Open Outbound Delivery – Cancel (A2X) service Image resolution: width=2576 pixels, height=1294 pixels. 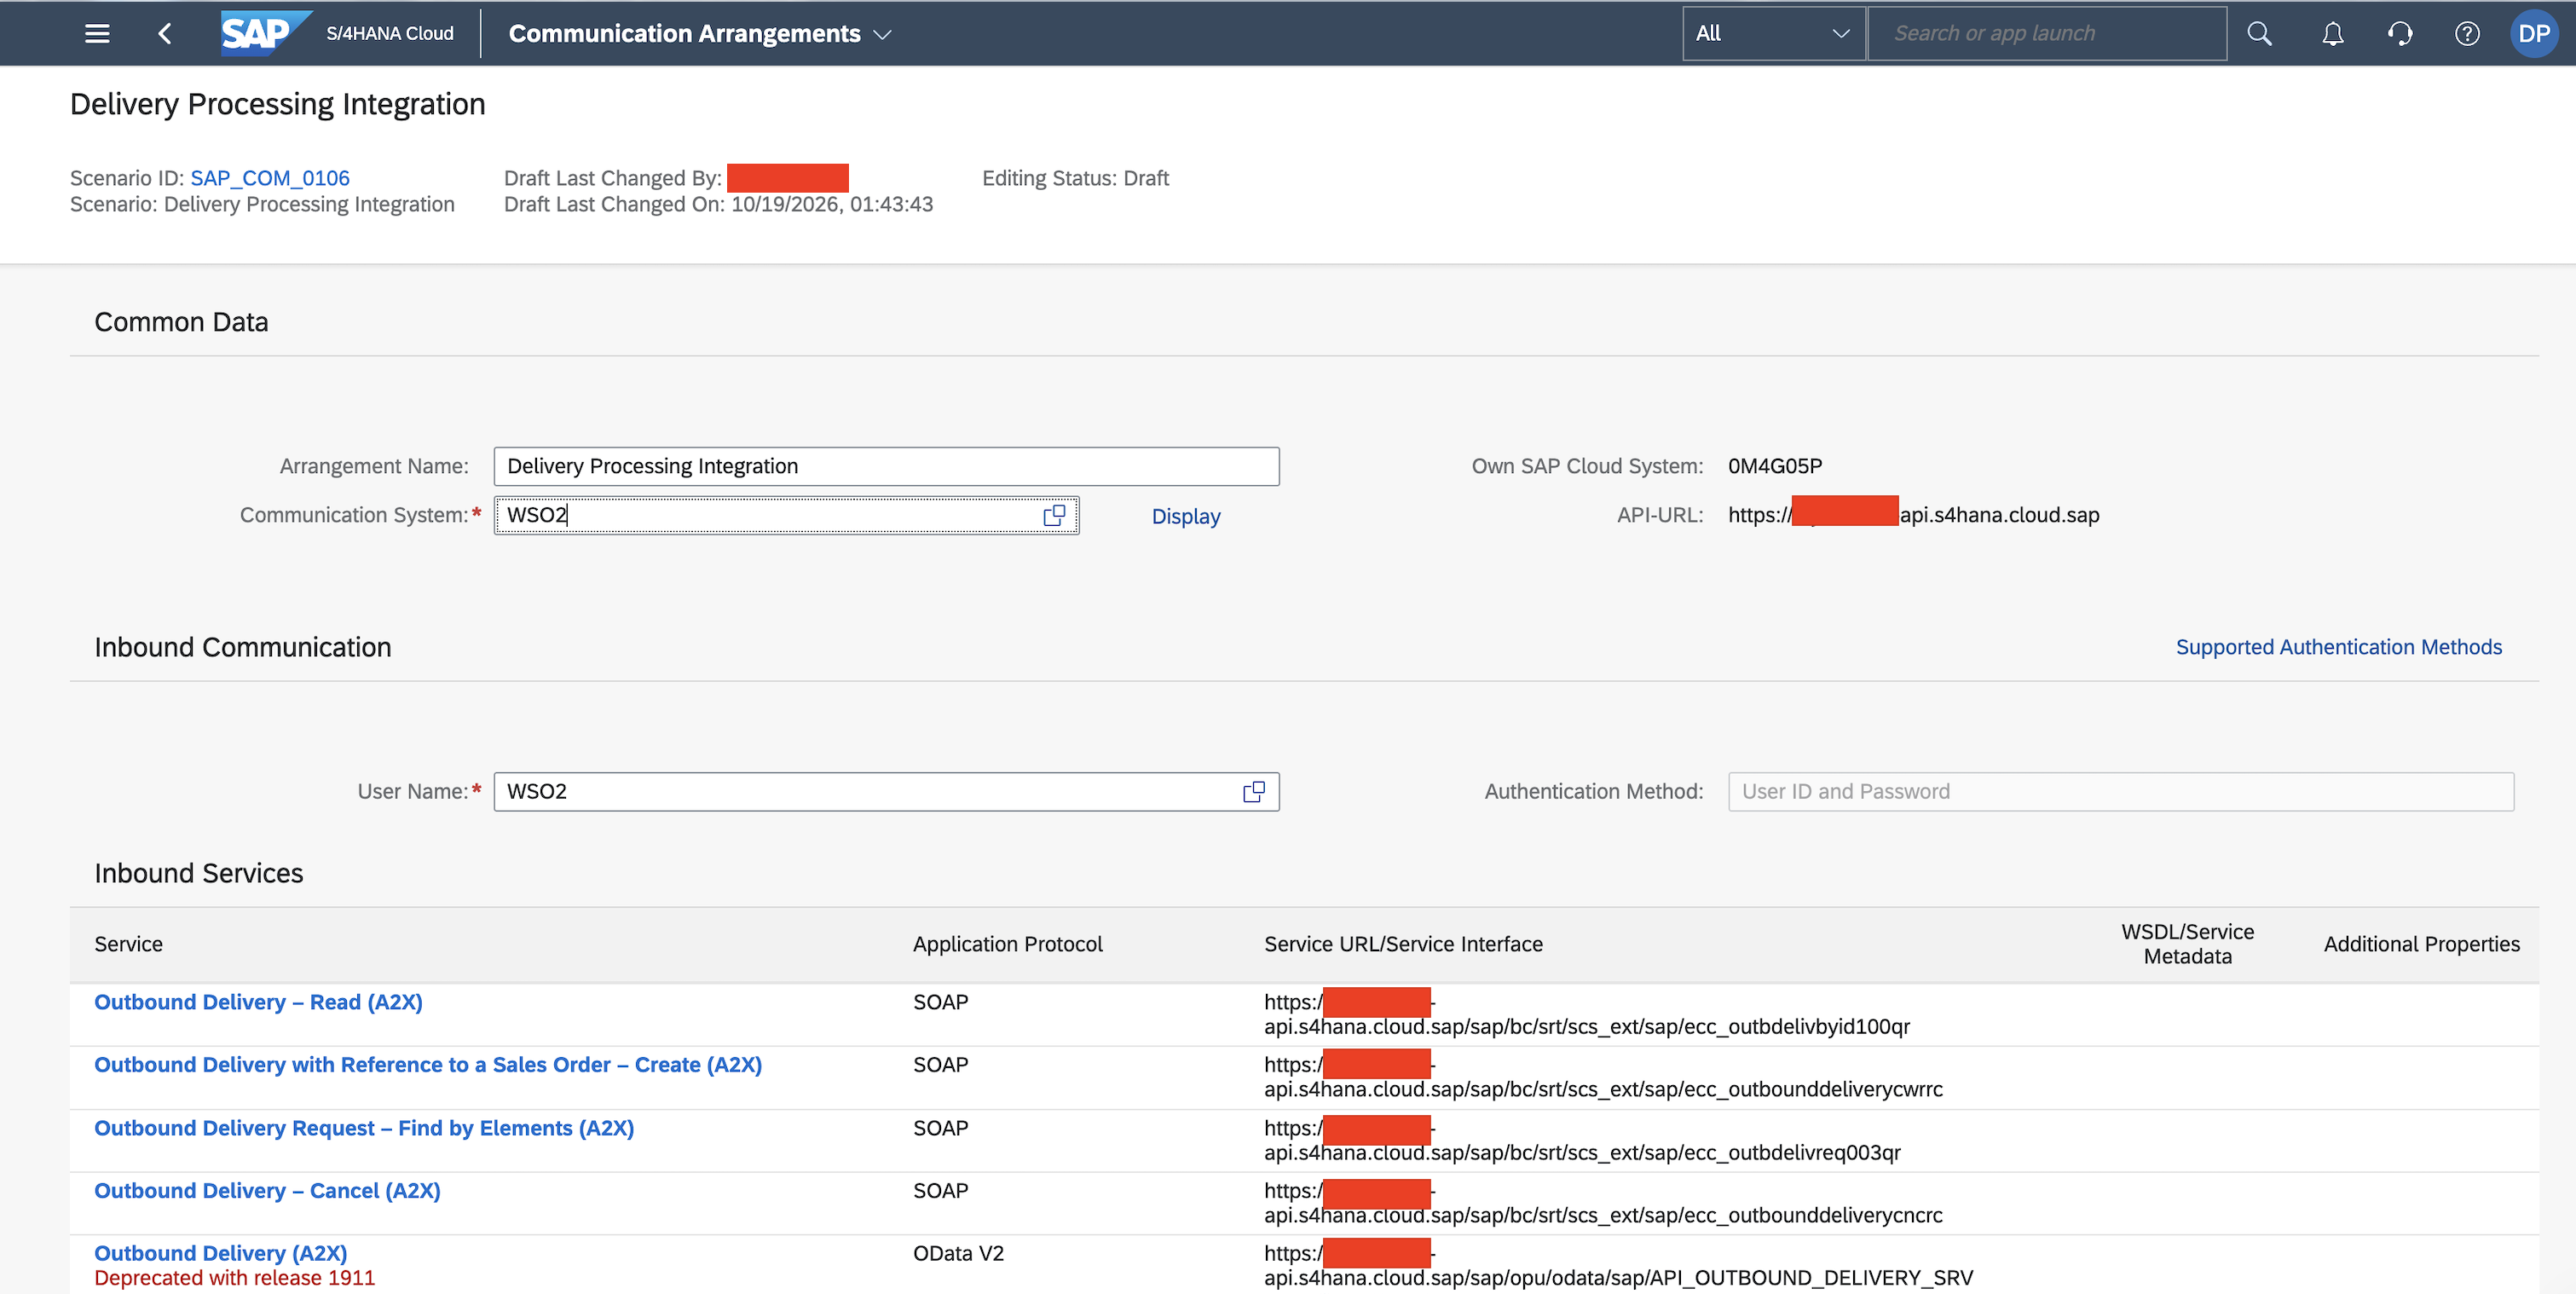(x=267, y=1191)
